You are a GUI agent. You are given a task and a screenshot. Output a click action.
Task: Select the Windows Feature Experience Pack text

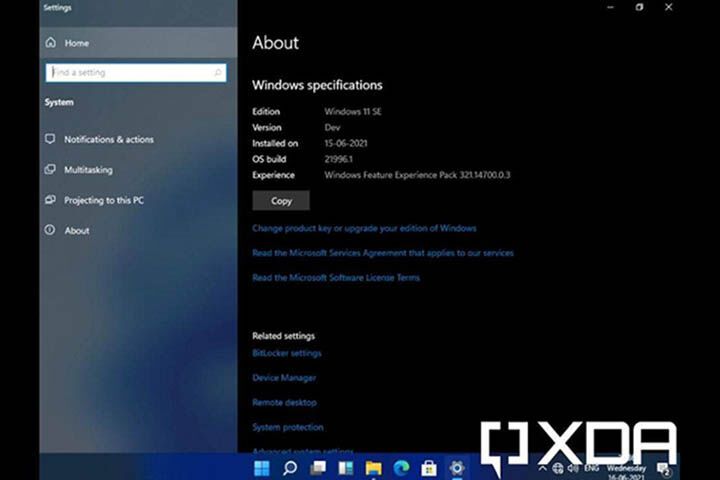417,175
